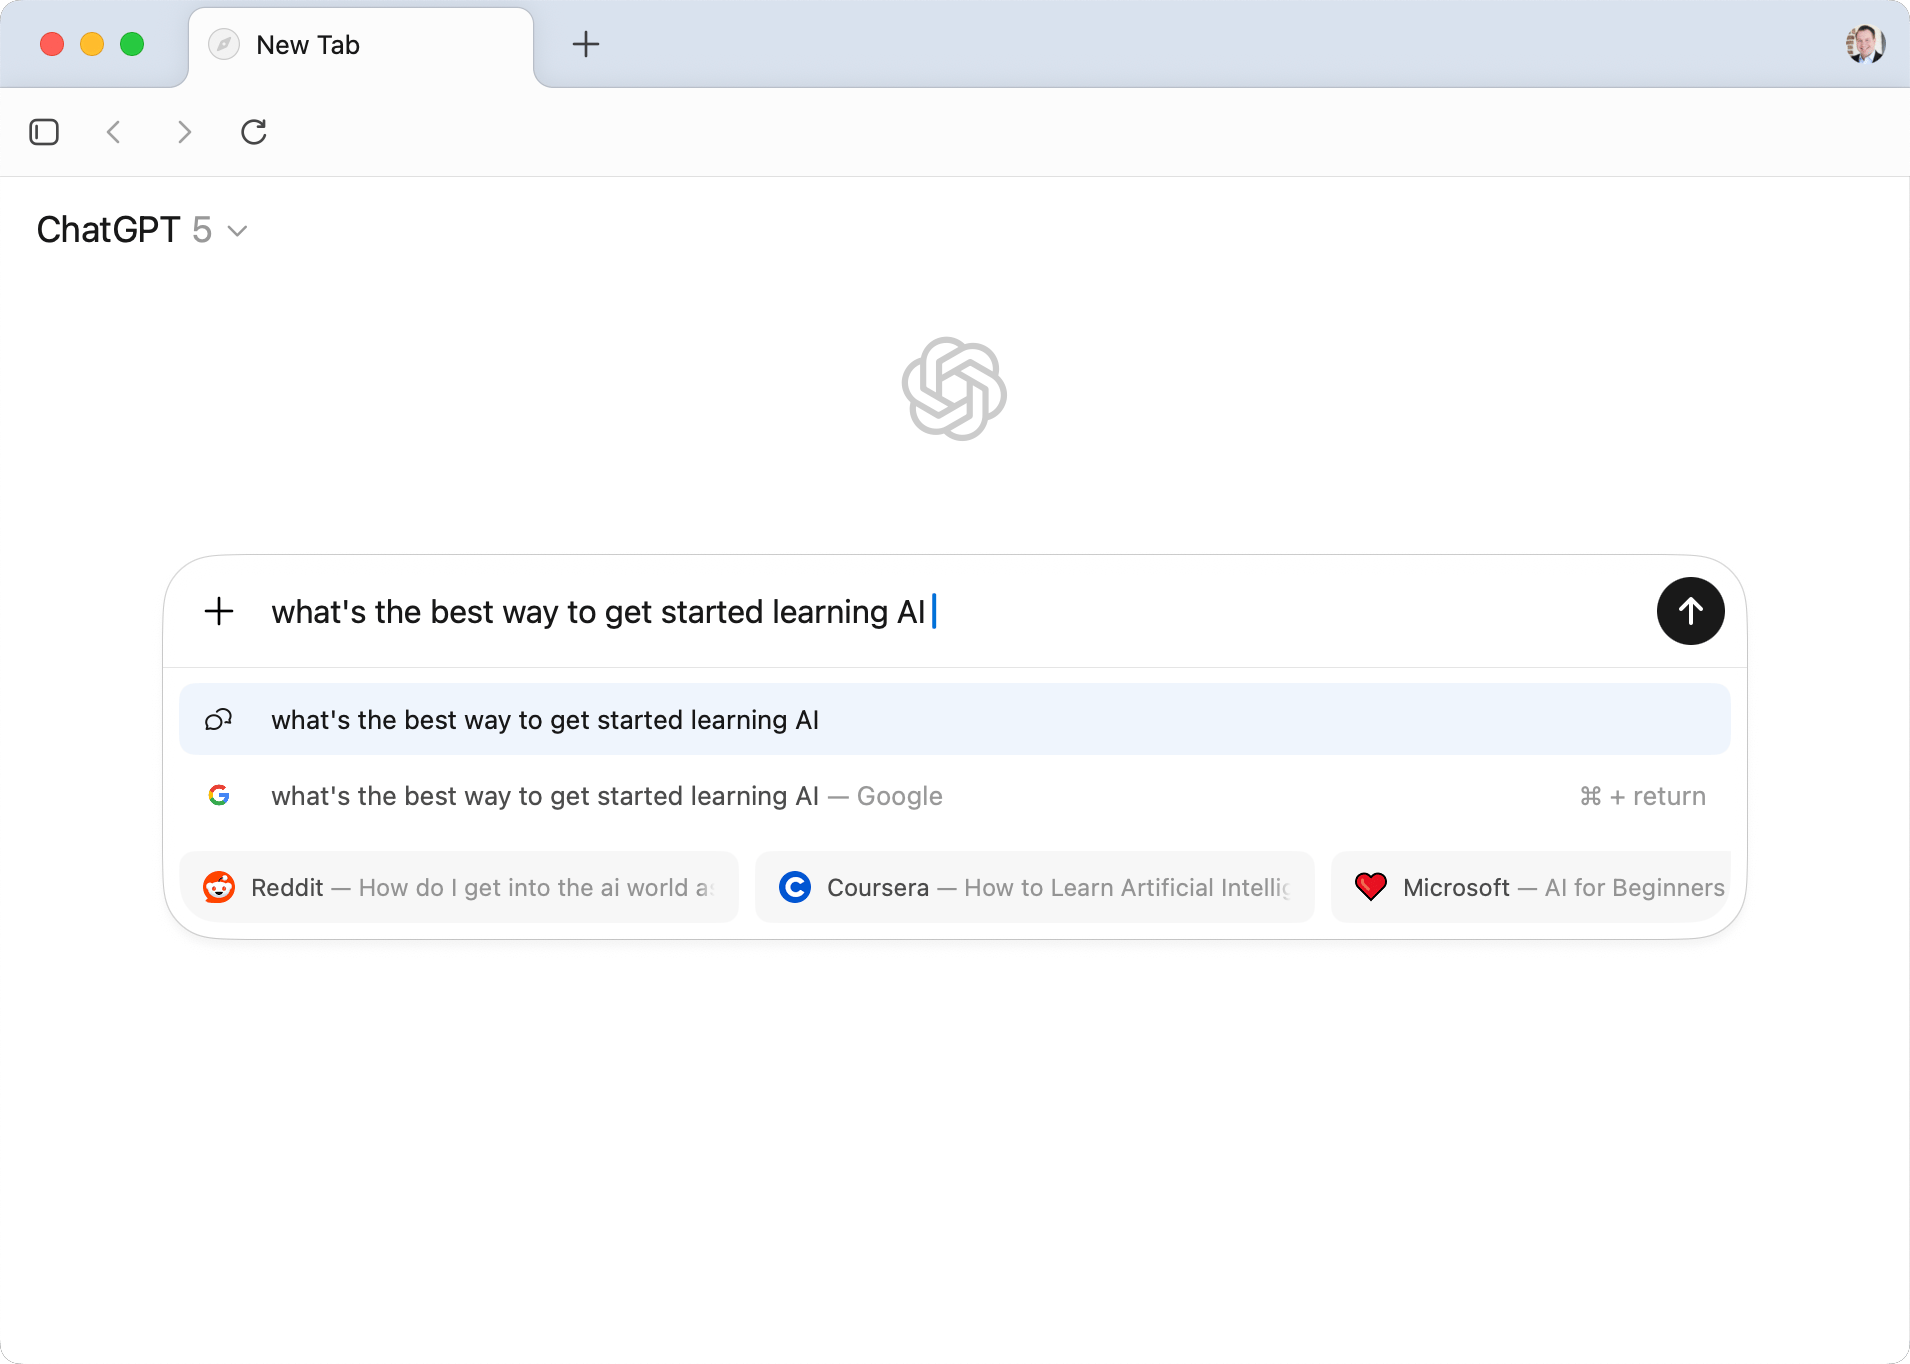This screenshot has height=1364, width=1910.
Task: Click the Google icon in suggestion row
Action: (x=219, y=795)
